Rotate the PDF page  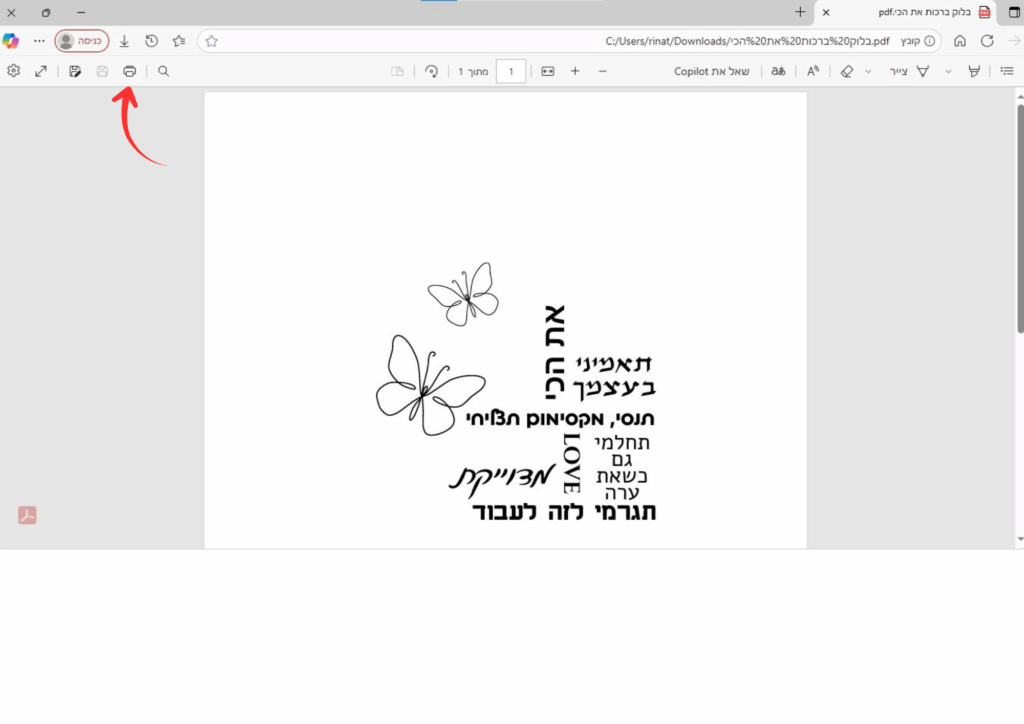click(x=431, y=71)
